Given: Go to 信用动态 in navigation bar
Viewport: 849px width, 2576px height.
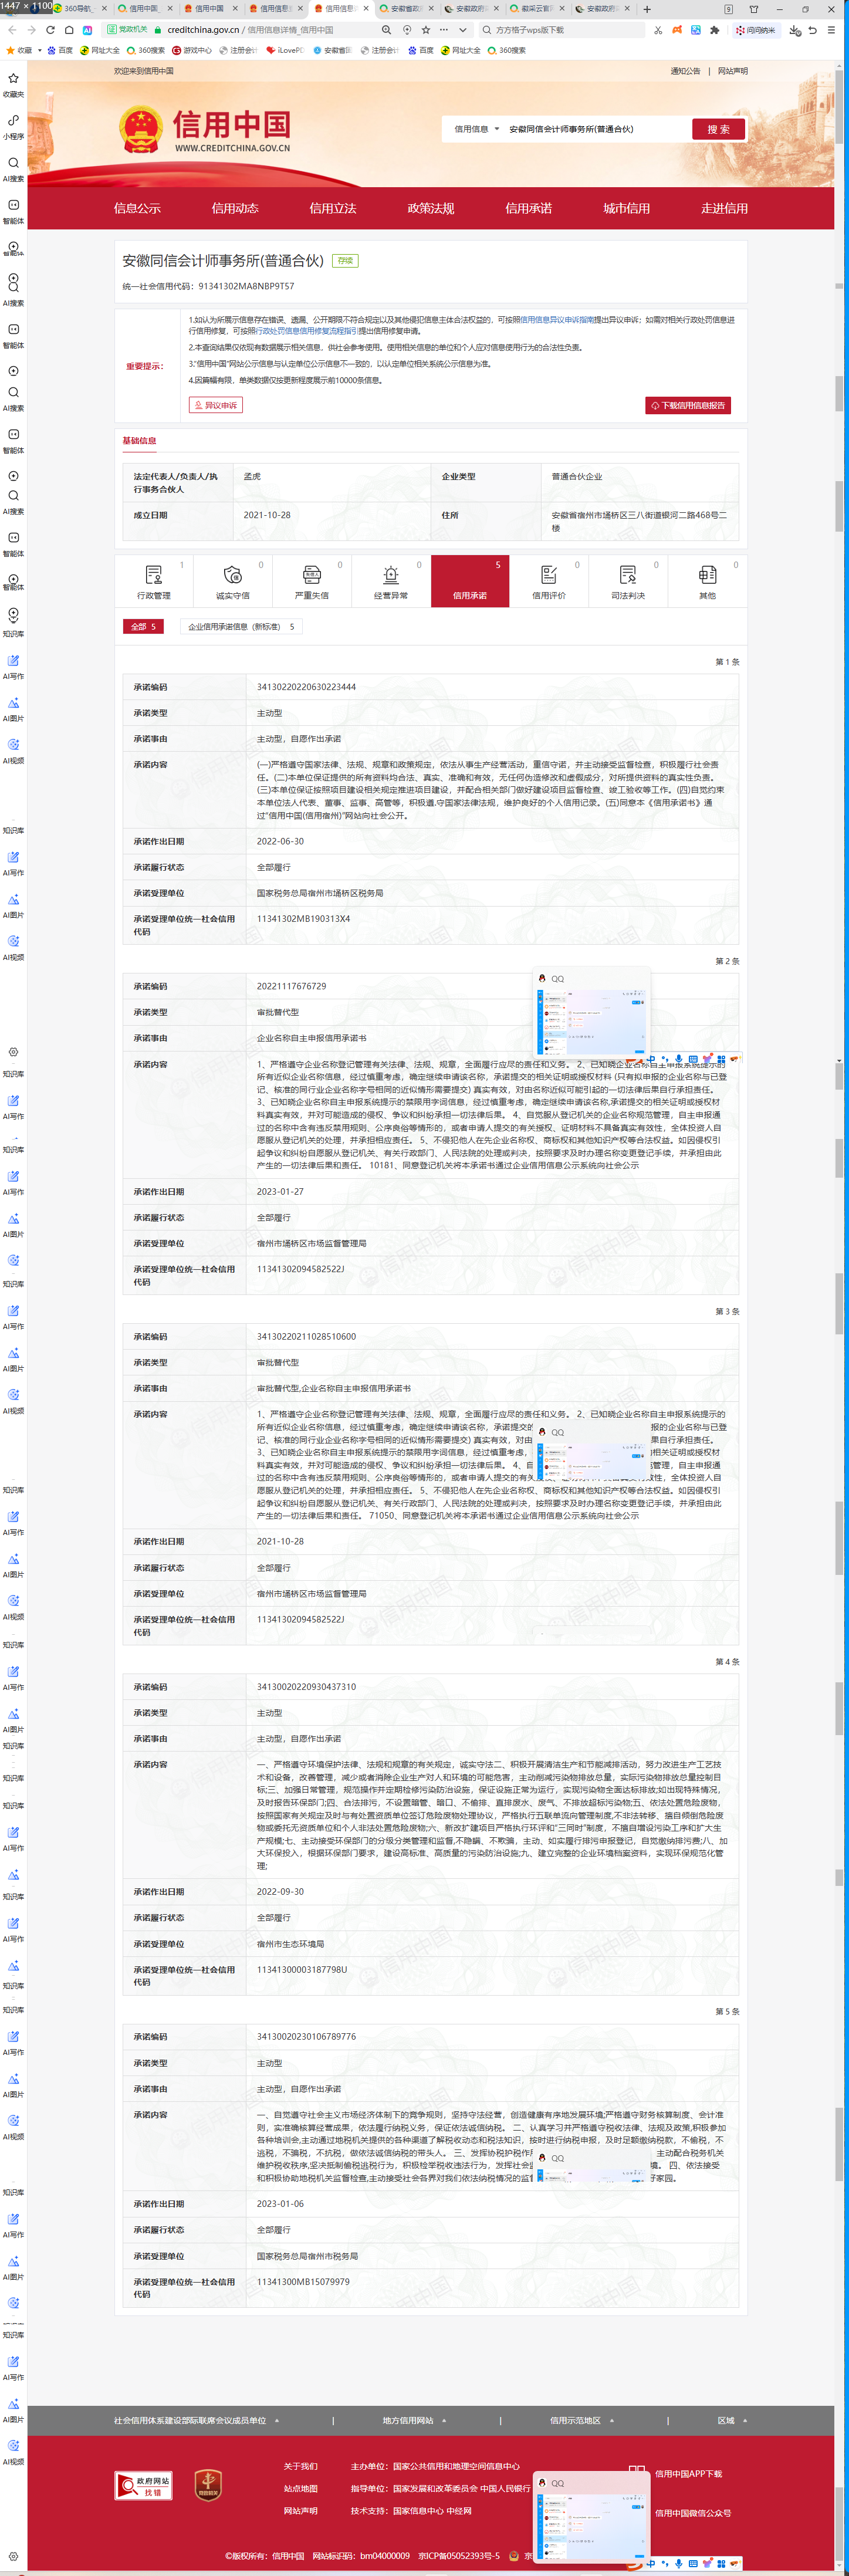Looking at the screenshot, I should click(x=235, y=208).
